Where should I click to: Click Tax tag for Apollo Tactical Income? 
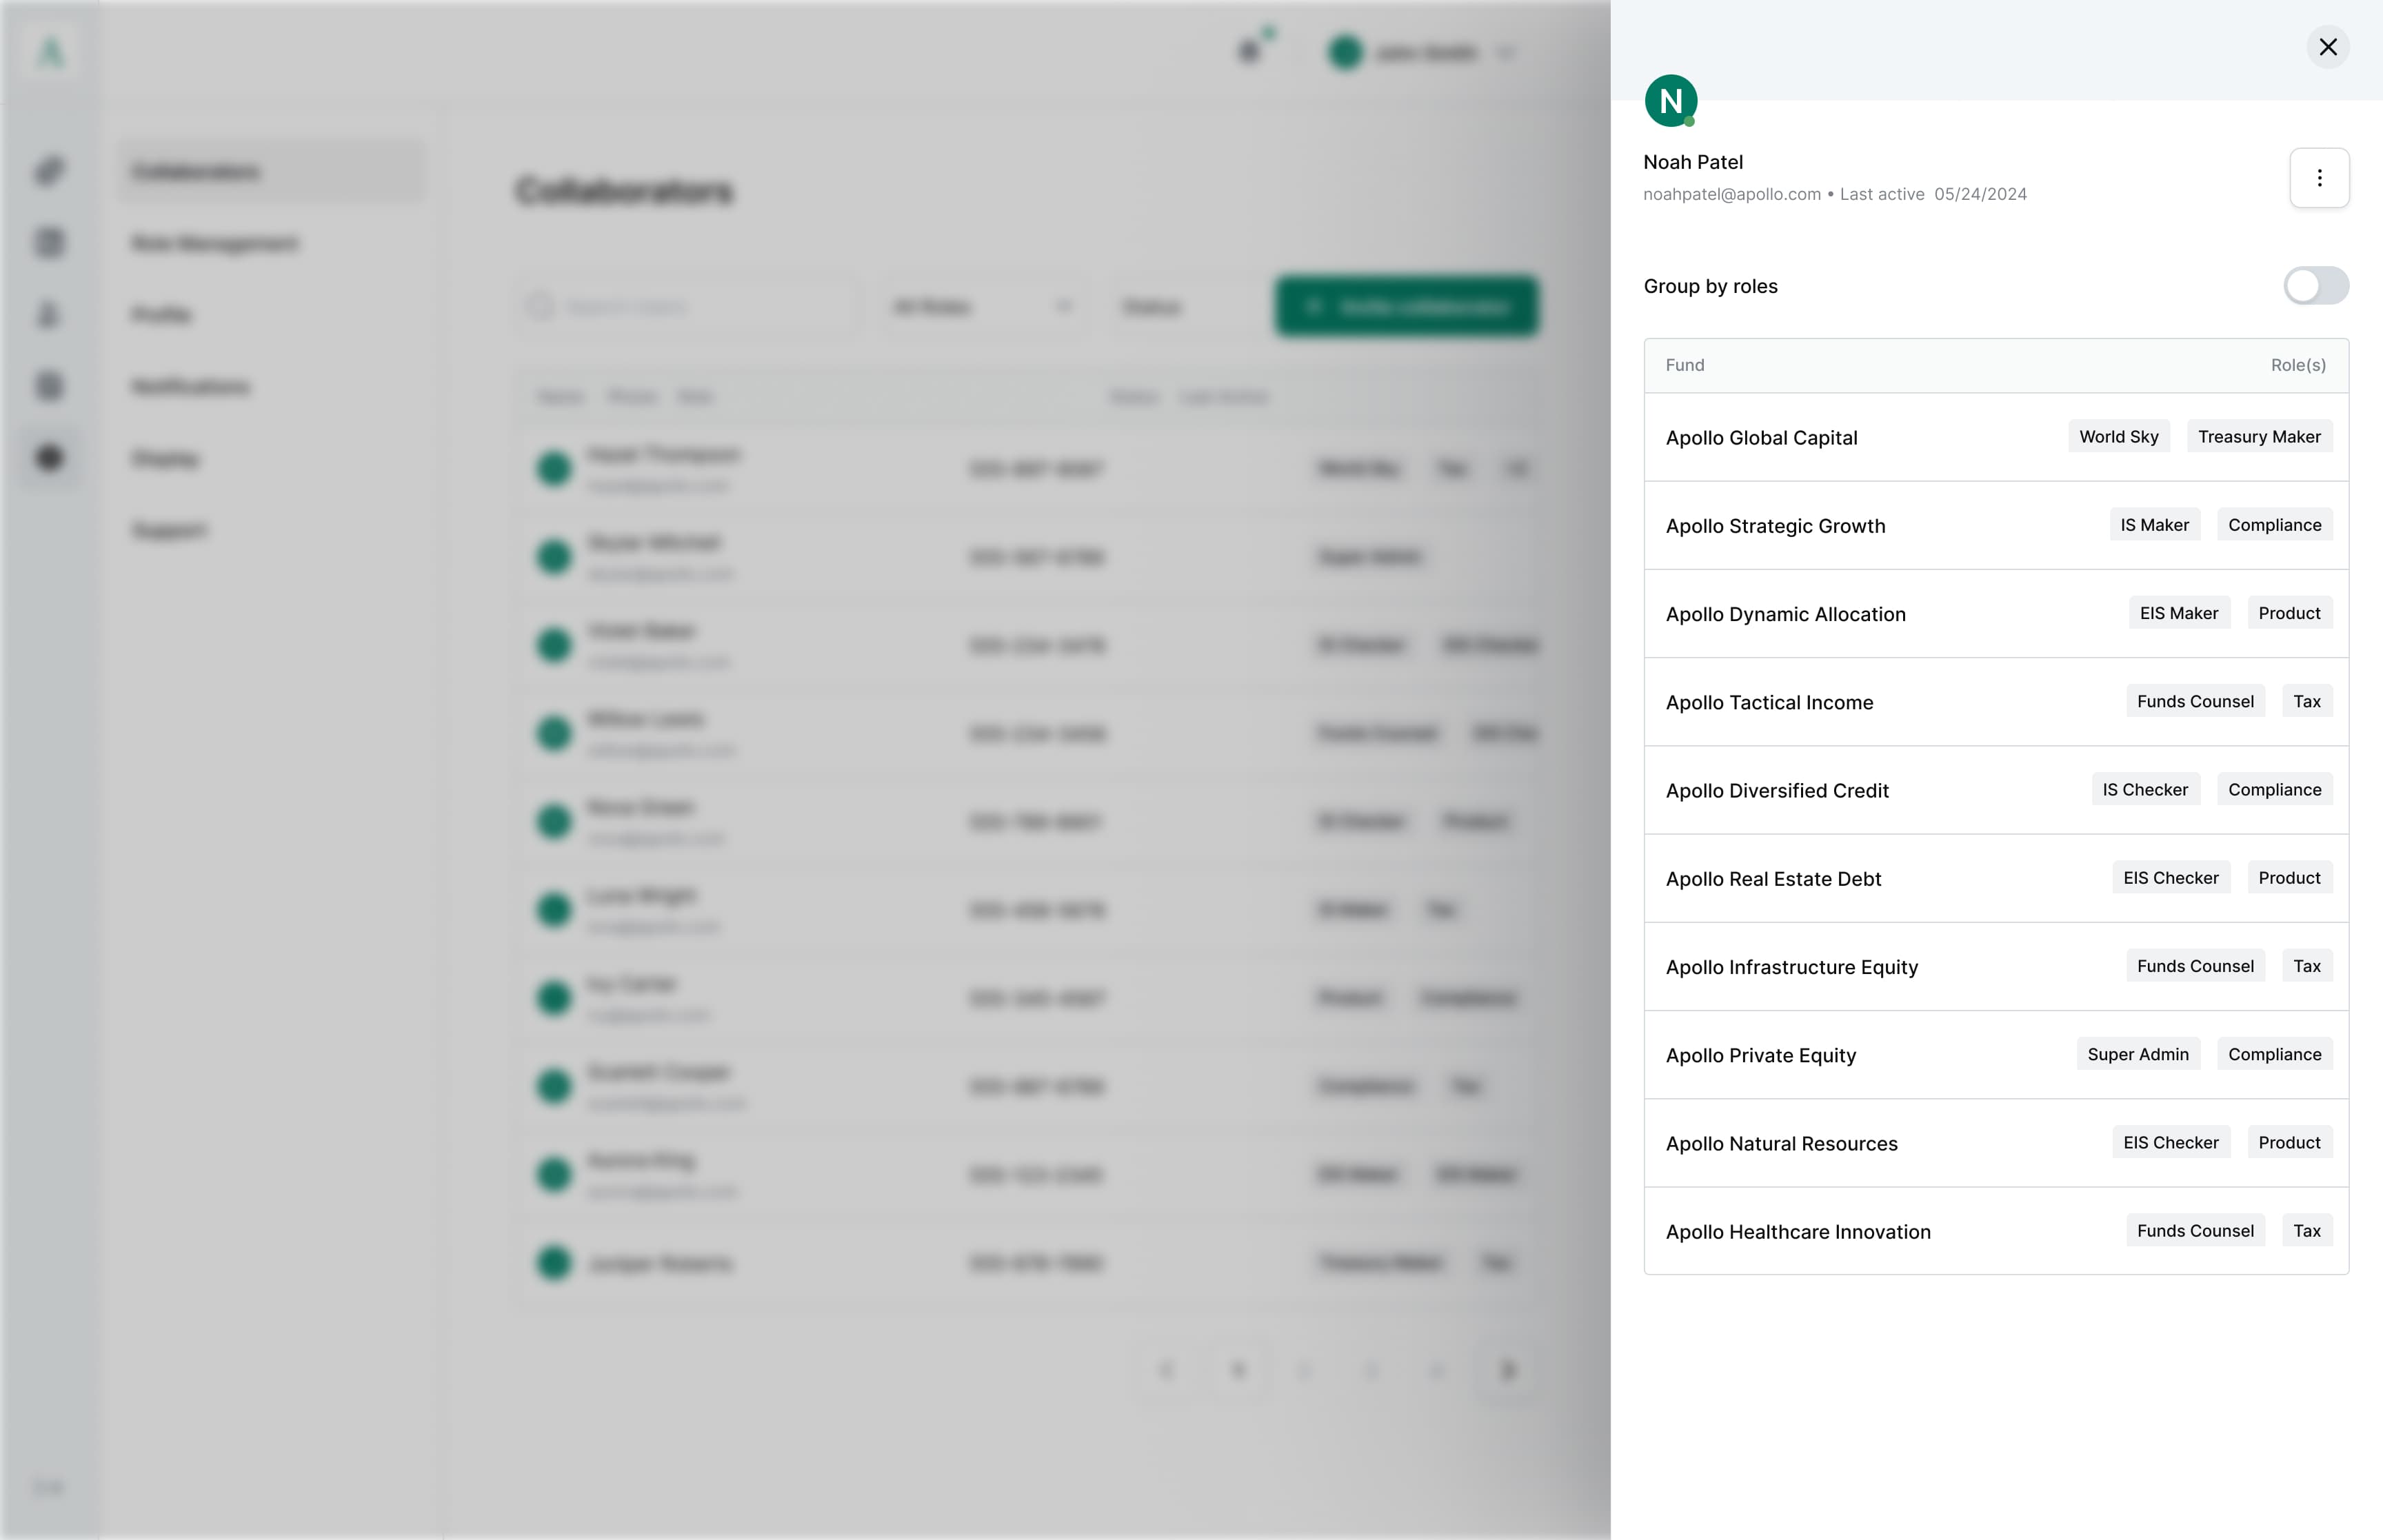[x=2306, y=701]
